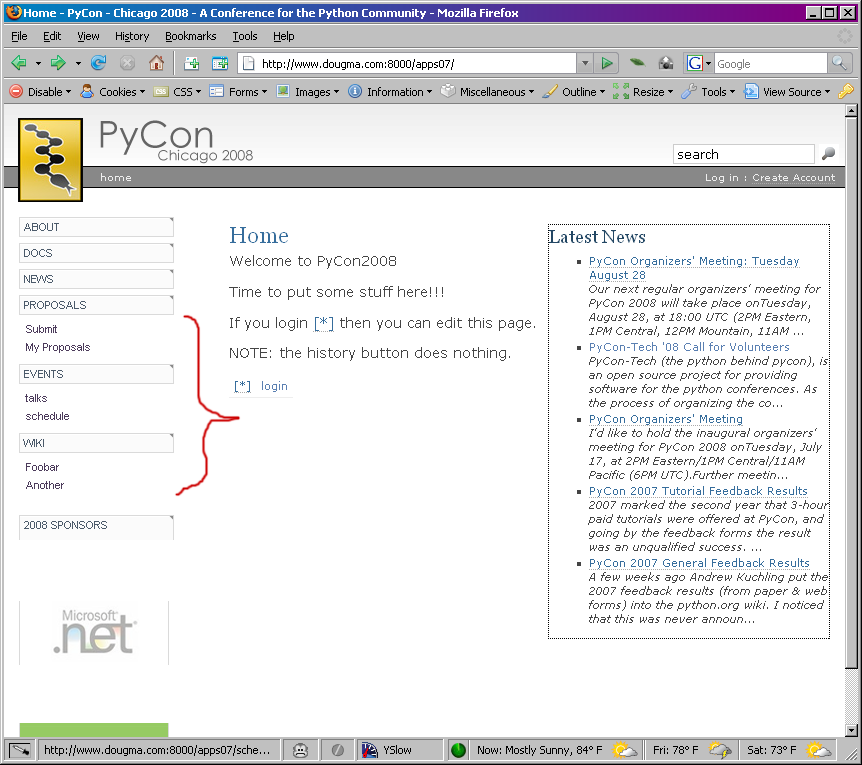This screenshot has width=862, height=765.
Task: Click the browser Back arrow button
Action: click(x=19, y=63)
